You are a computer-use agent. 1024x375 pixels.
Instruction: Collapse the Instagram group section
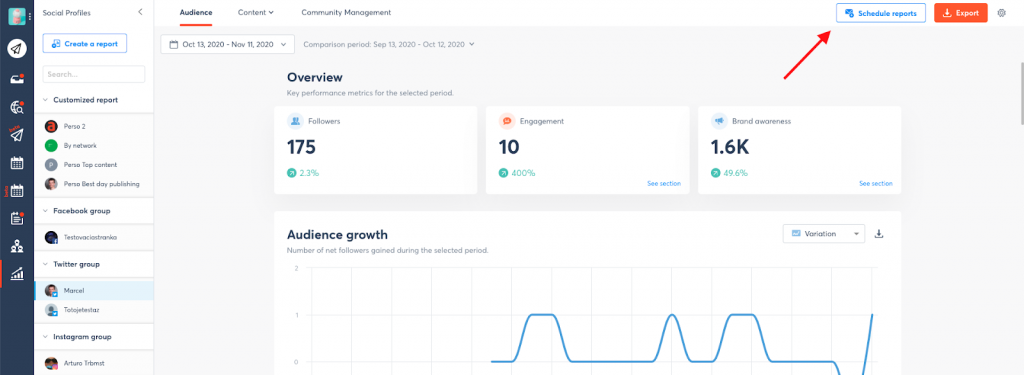coord(45,336)
